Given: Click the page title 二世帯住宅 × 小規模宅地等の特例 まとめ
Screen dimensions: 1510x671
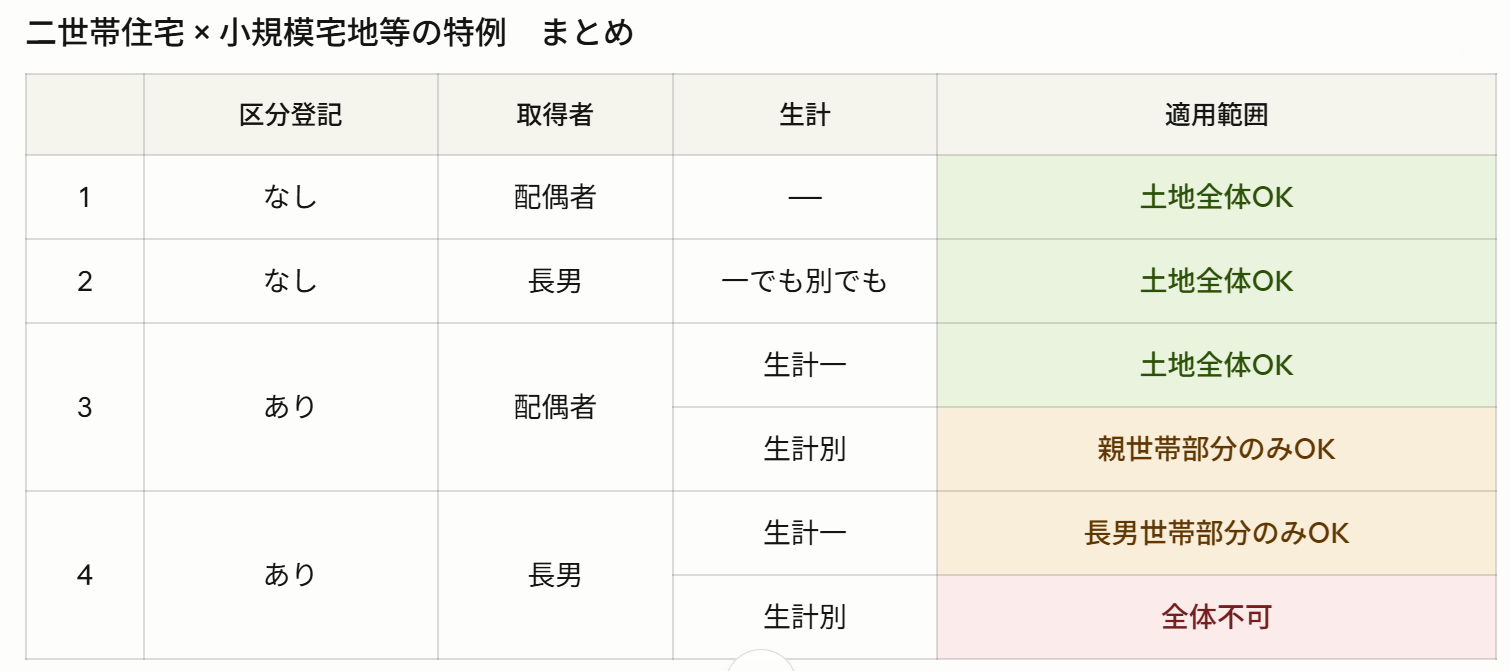Looking at the screenshot, I should [x=330, y=33].
